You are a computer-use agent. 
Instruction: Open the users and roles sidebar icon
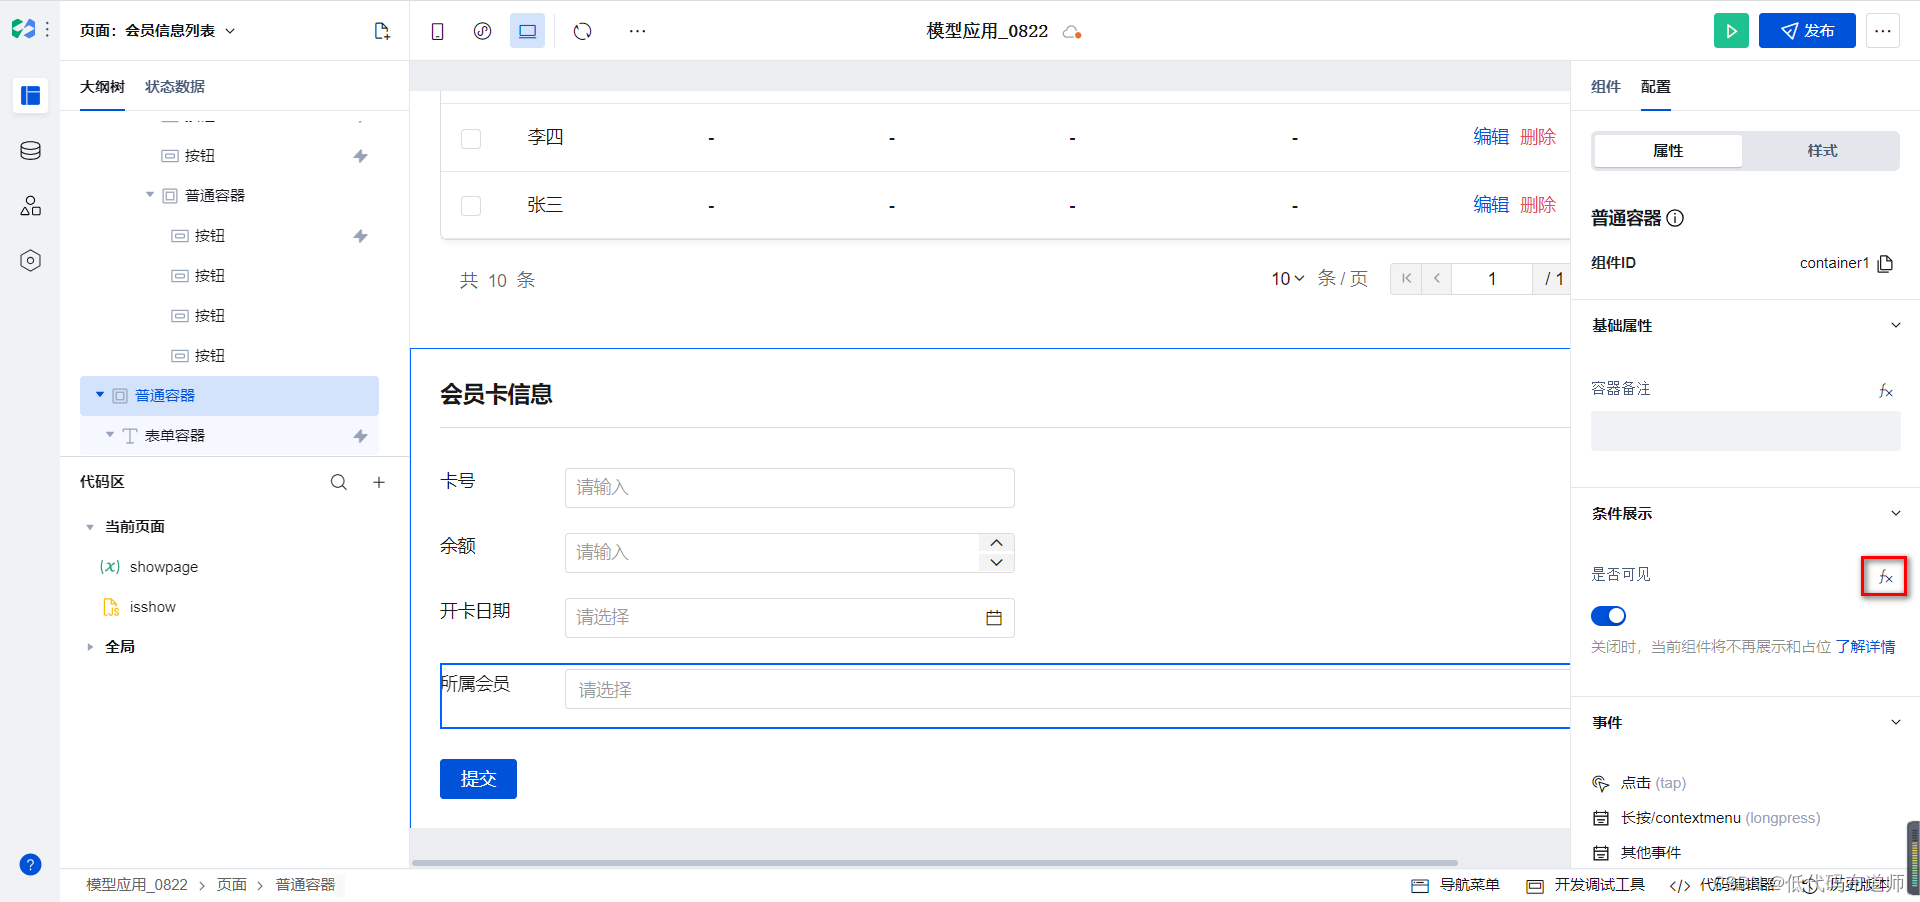30,205
